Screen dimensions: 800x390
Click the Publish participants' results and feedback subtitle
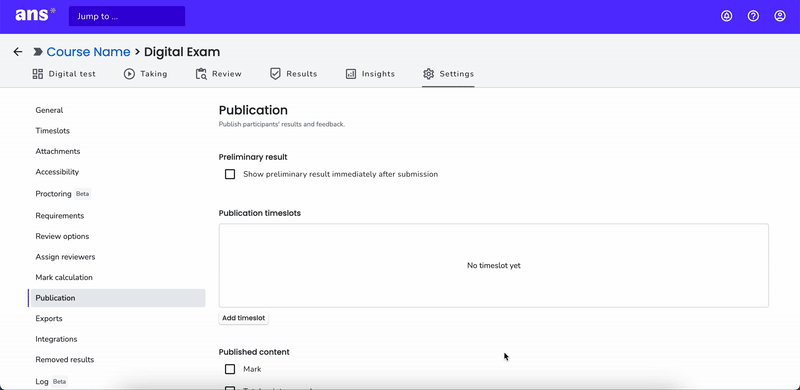[282, 124]
